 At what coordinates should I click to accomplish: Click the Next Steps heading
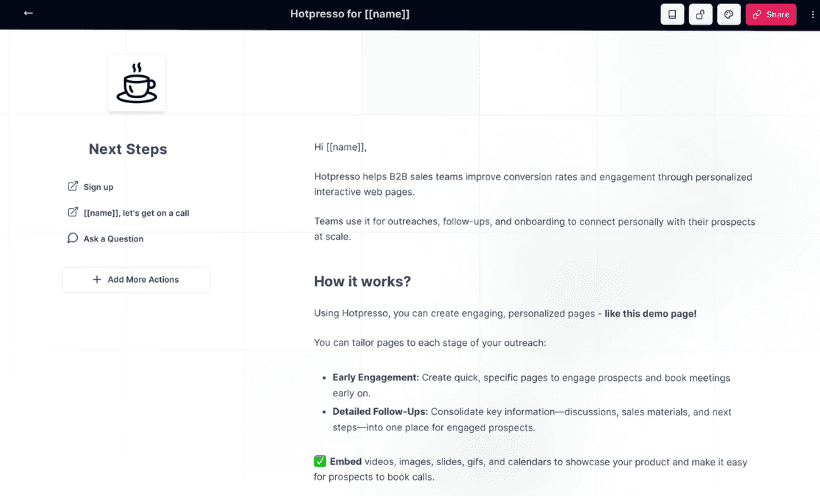[128, 149]
